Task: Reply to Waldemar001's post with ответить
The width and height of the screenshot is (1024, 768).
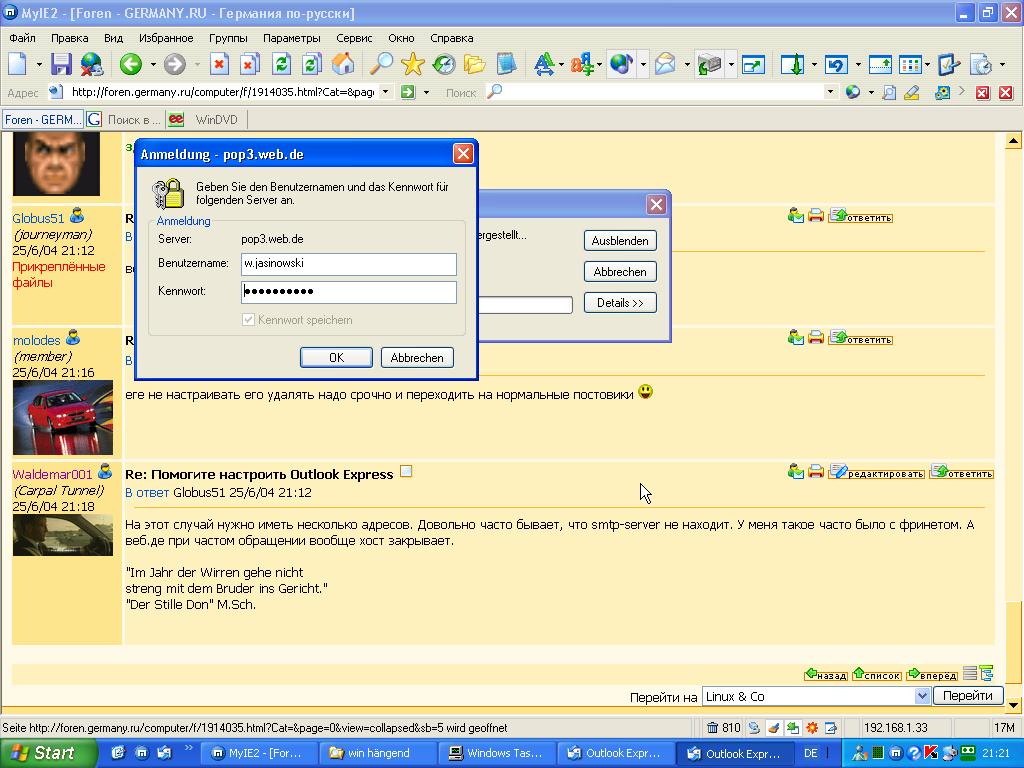Action: pos(962,472)
